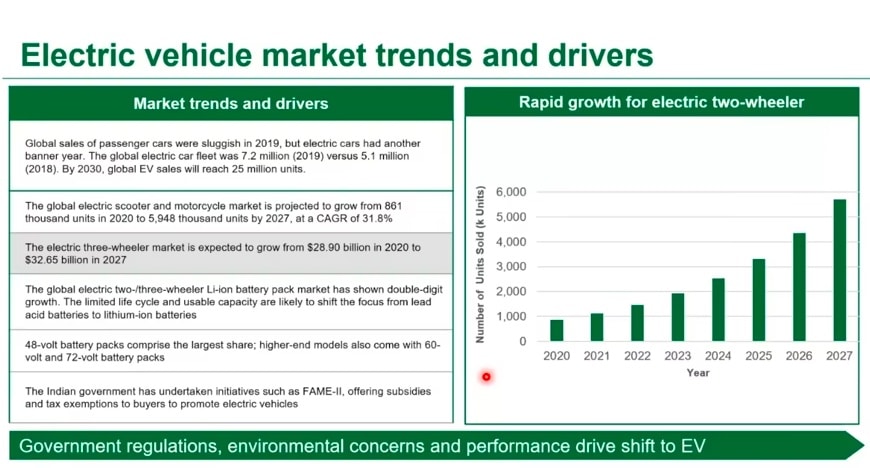The image size is (870, 468).
Task: Click the 2025 bar in the chart
Action: tap(759, 300)
